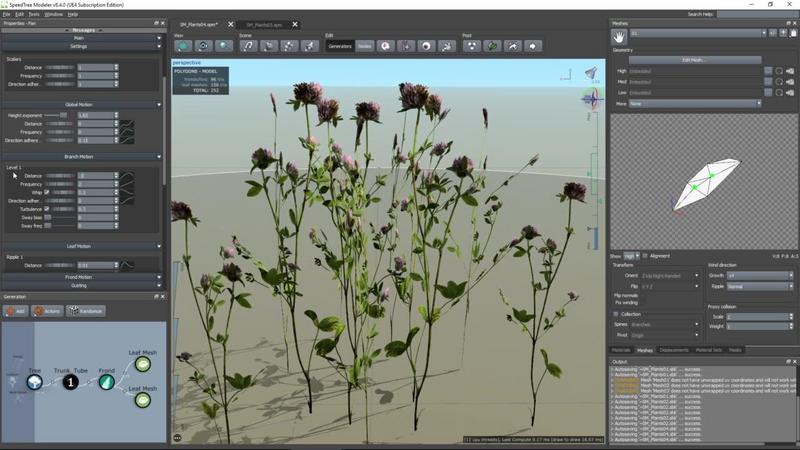Open the More dropdown in Geometry

(695, 104)
